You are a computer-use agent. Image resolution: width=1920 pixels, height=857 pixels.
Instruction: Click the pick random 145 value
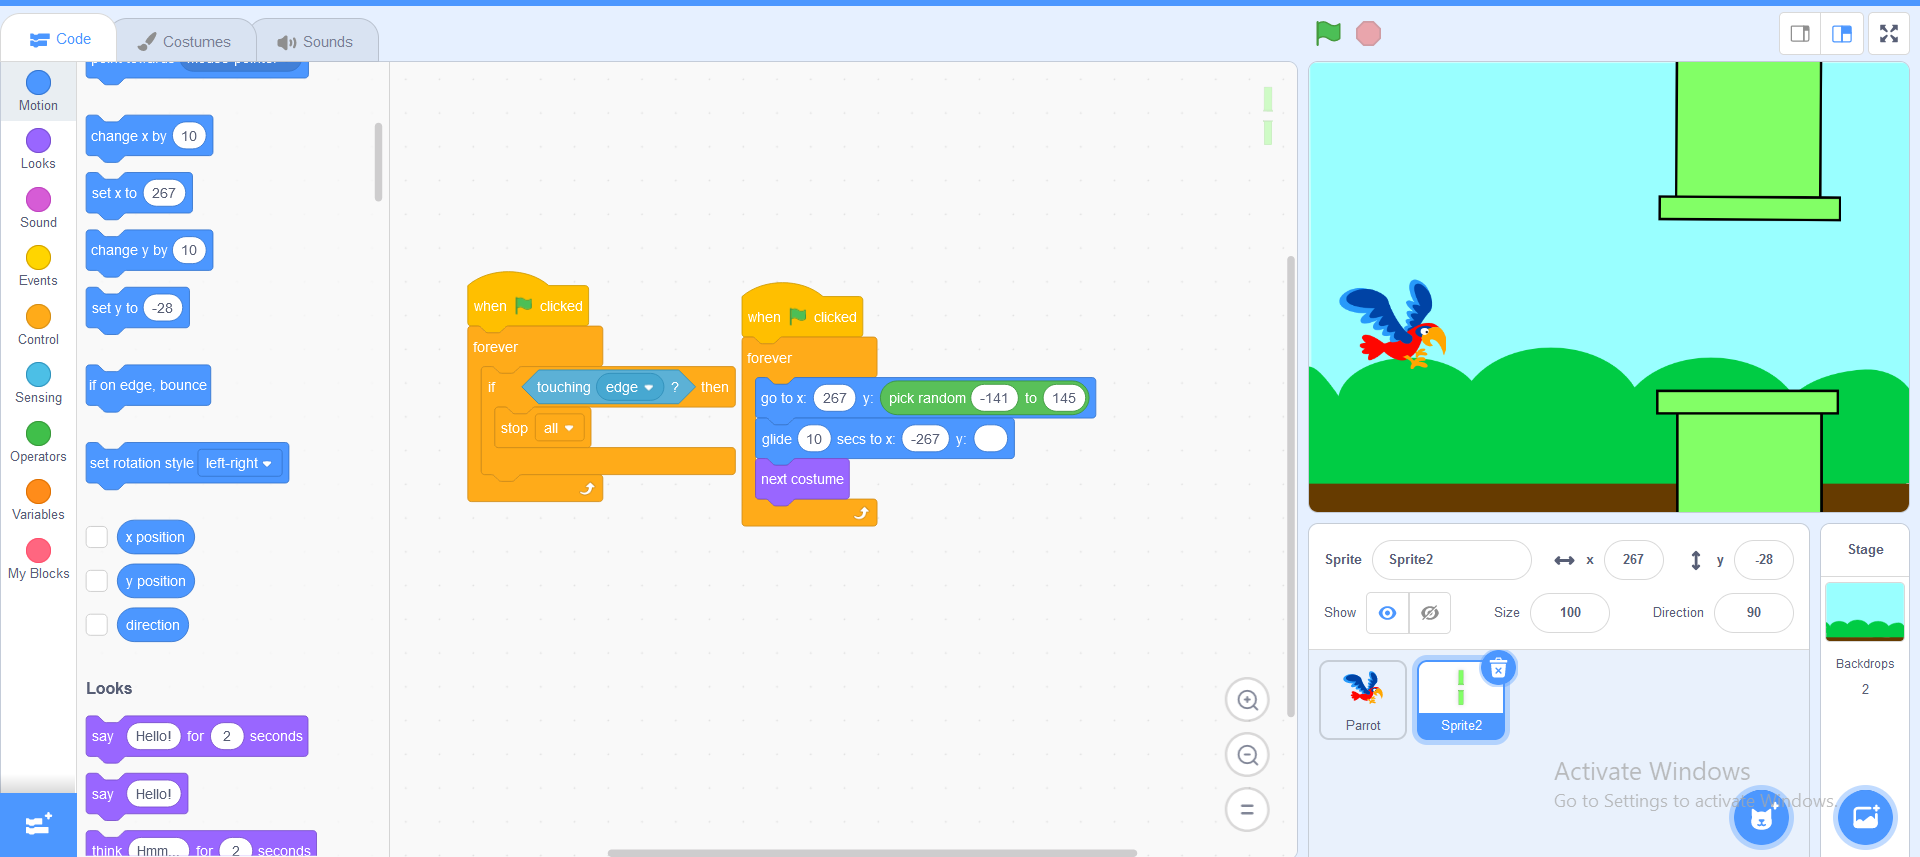(1064, 398)
